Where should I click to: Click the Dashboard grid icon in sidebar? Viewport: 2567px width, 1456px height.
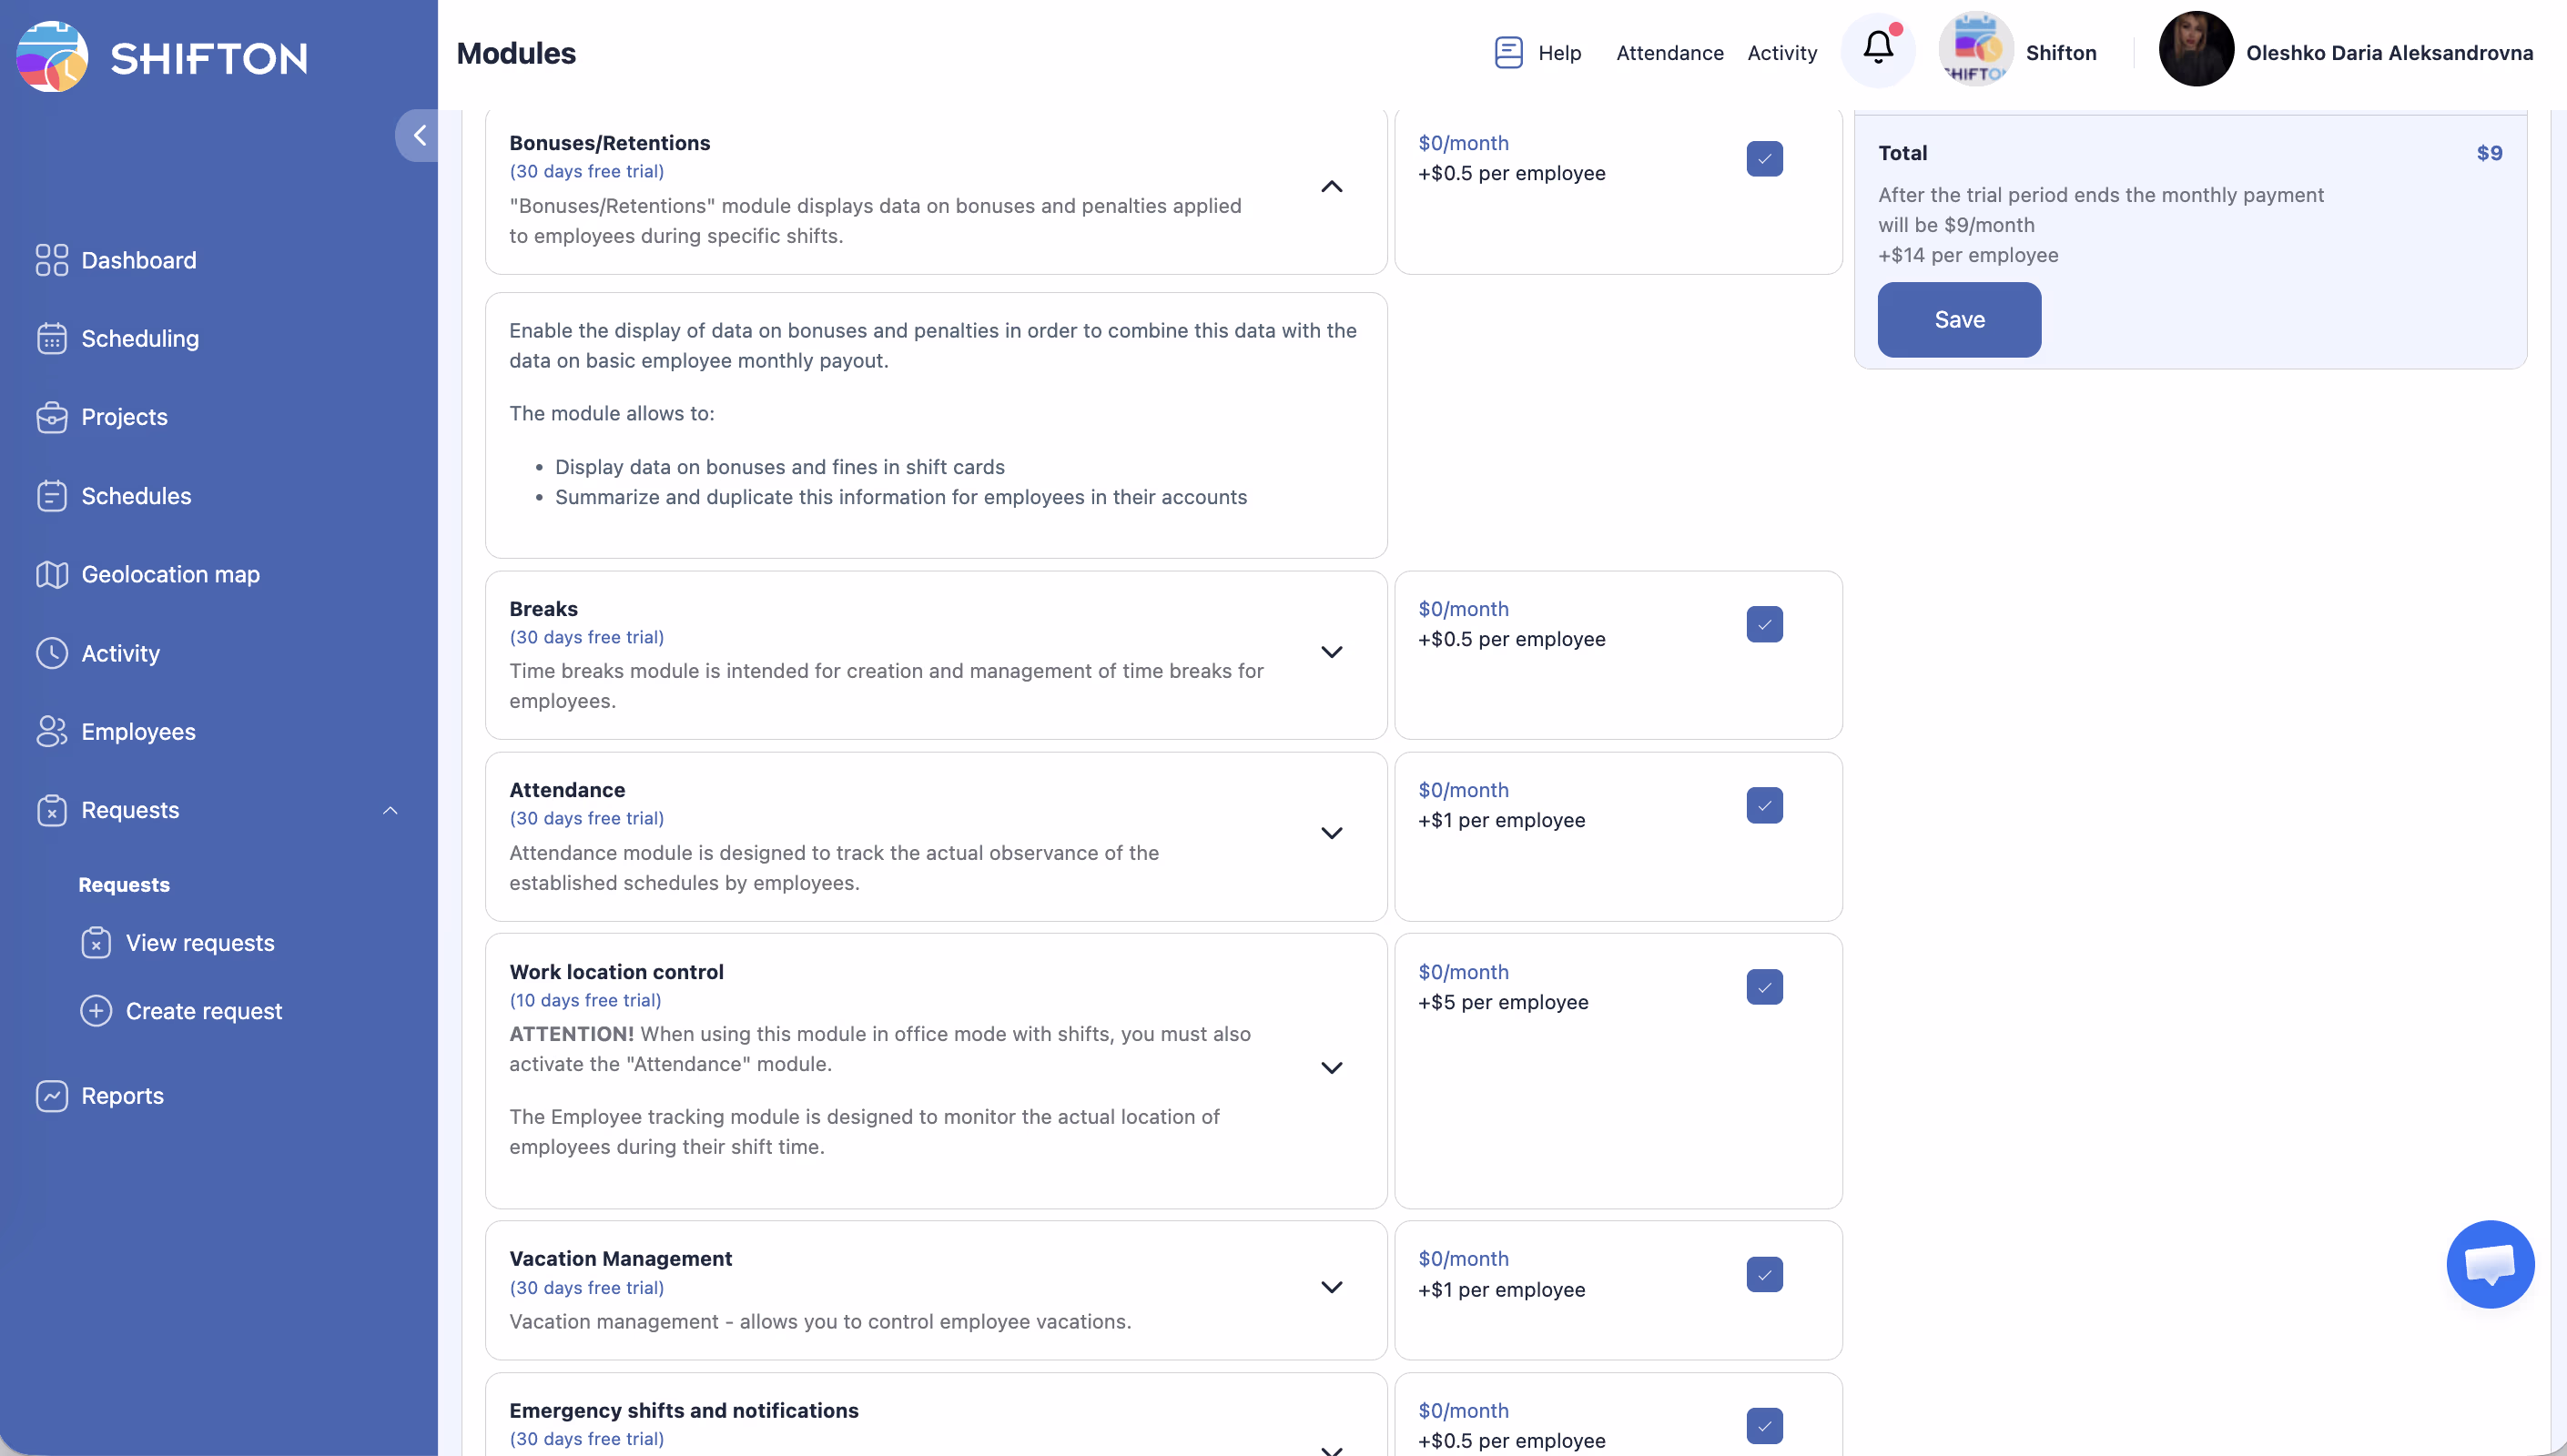pyautogui.click(x=51, y=260)
